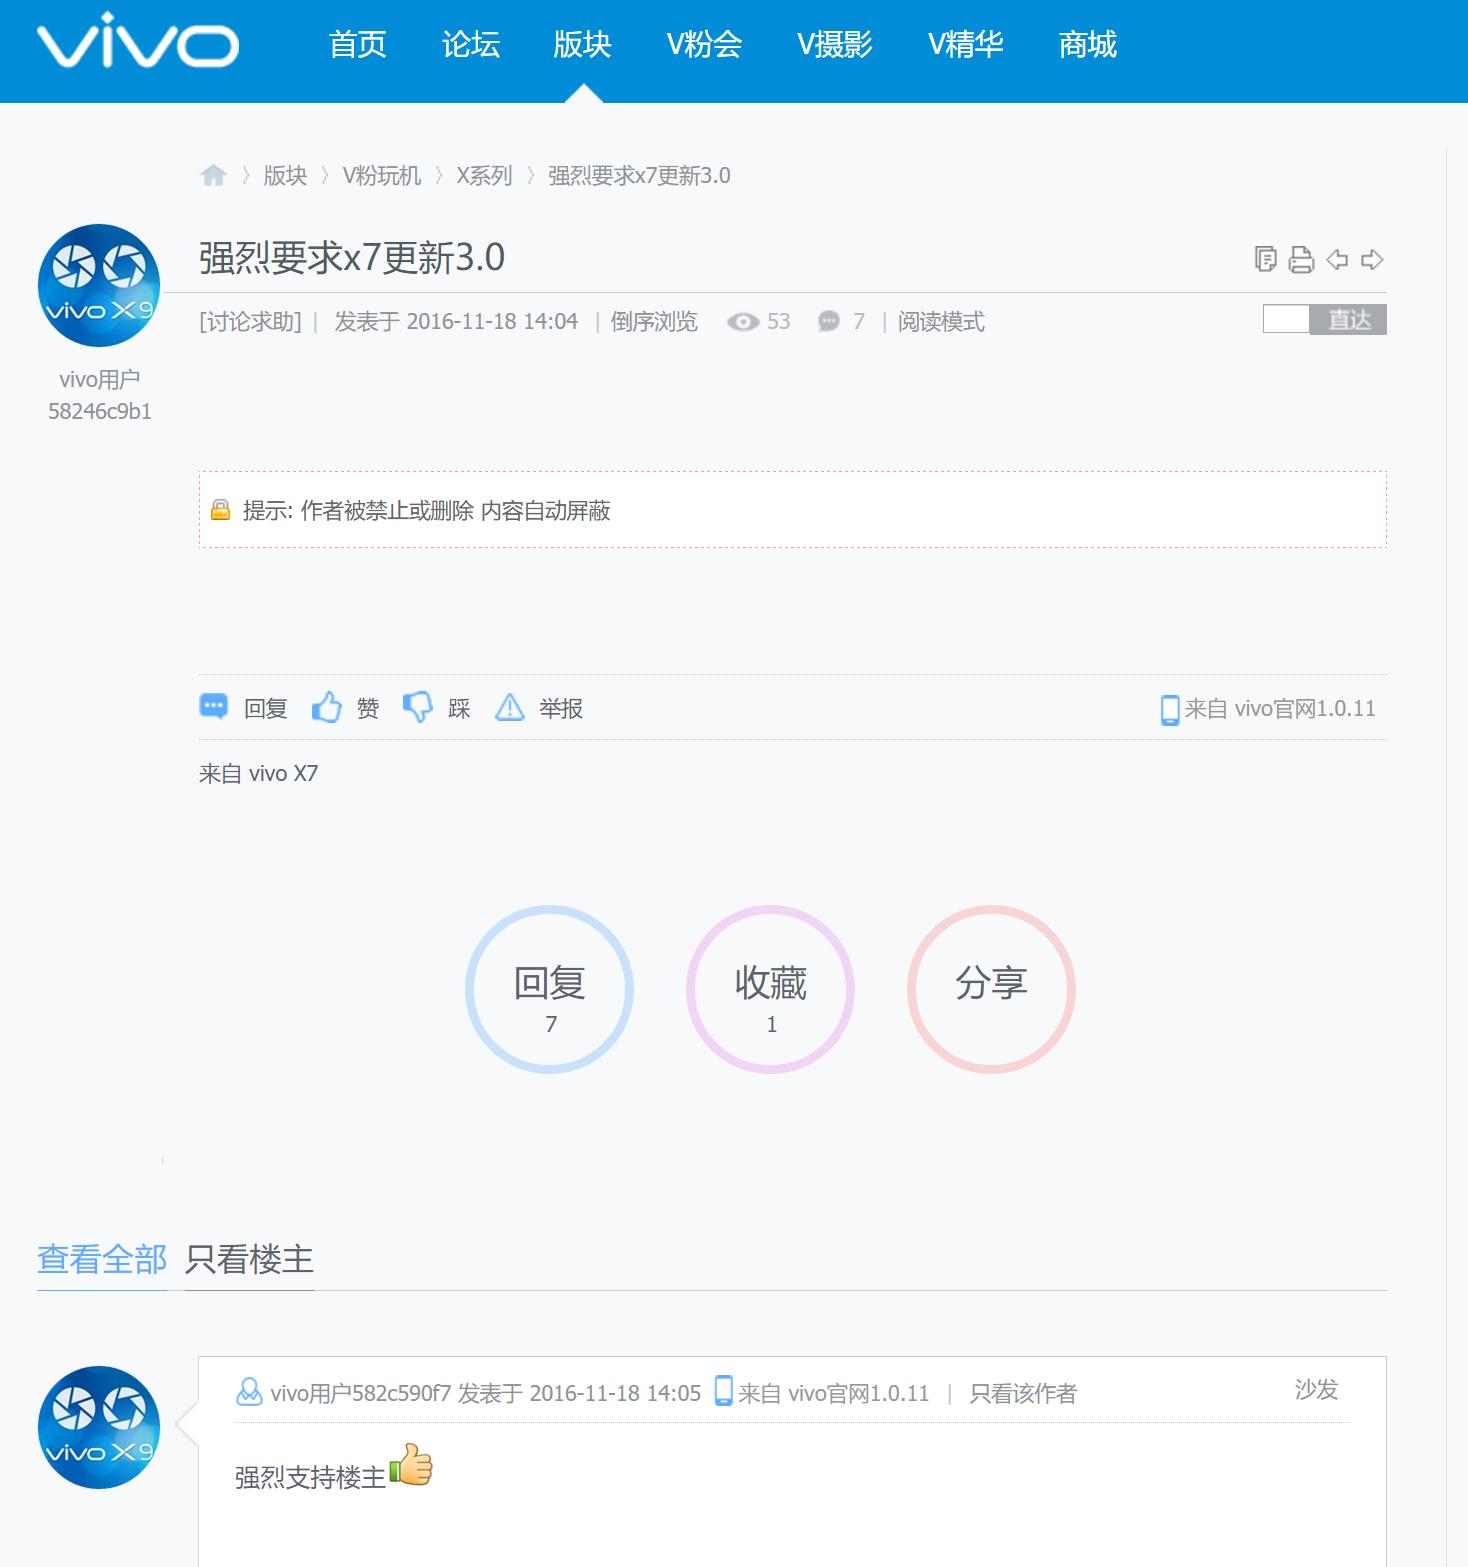Switch to the 只看楼主 tab

(x=249, y=1260)
